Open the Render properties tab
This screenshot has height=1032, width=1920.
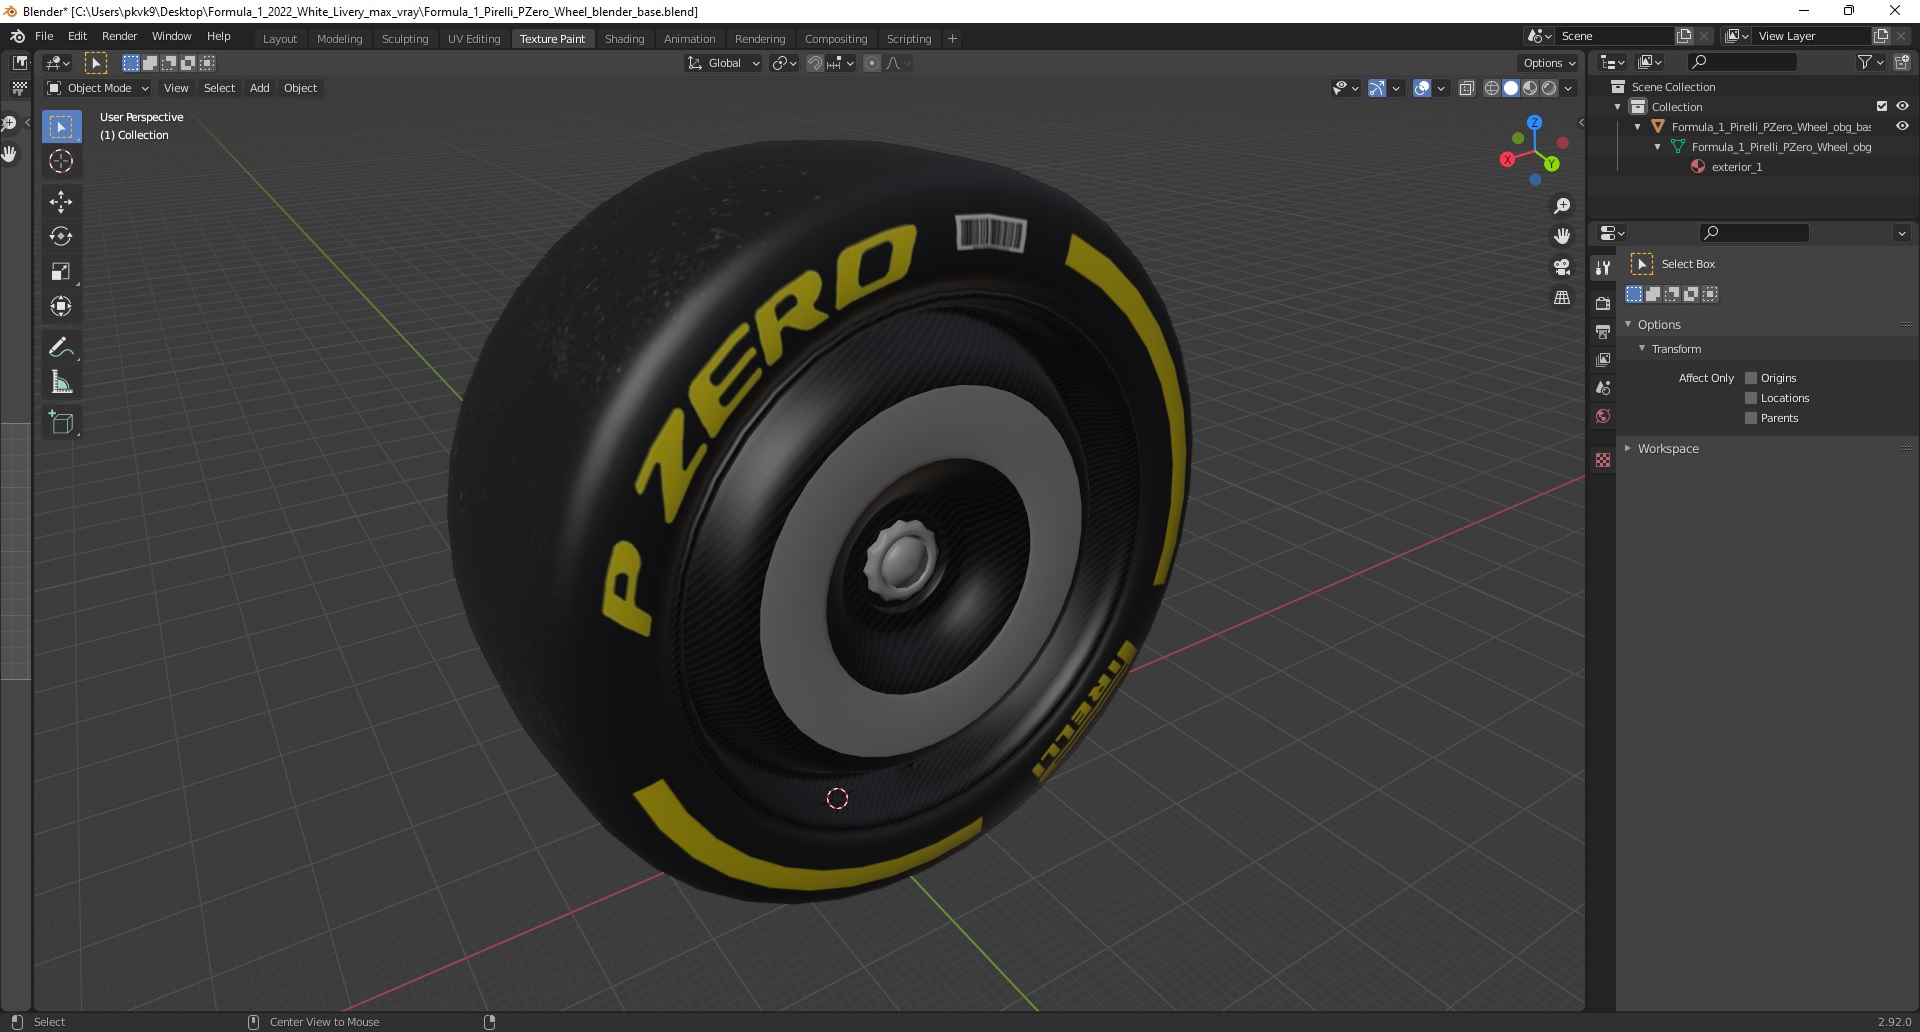[x=1603, y=303]
